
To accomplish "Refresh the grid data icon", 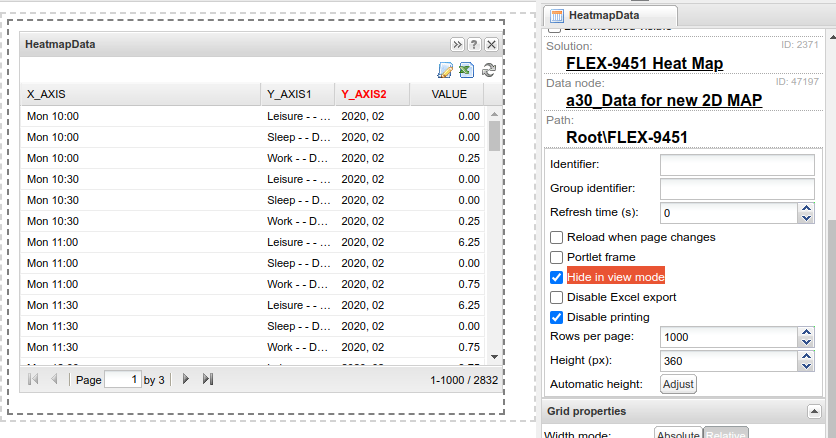I will click(x=488, y=70).
